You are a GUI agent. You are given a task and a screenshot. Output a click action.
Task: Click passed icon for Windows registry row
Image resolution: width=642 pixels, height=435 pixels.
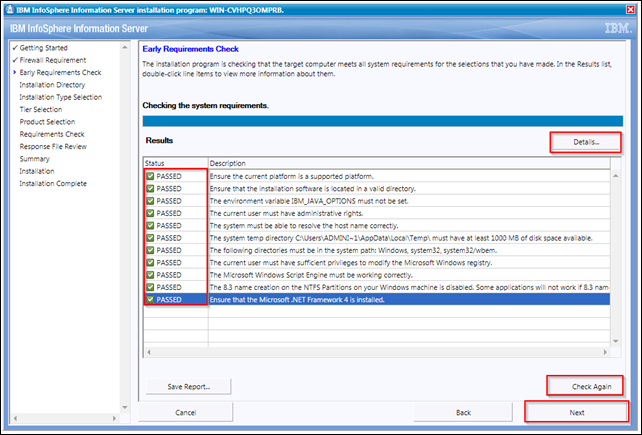tap(150, 262)
